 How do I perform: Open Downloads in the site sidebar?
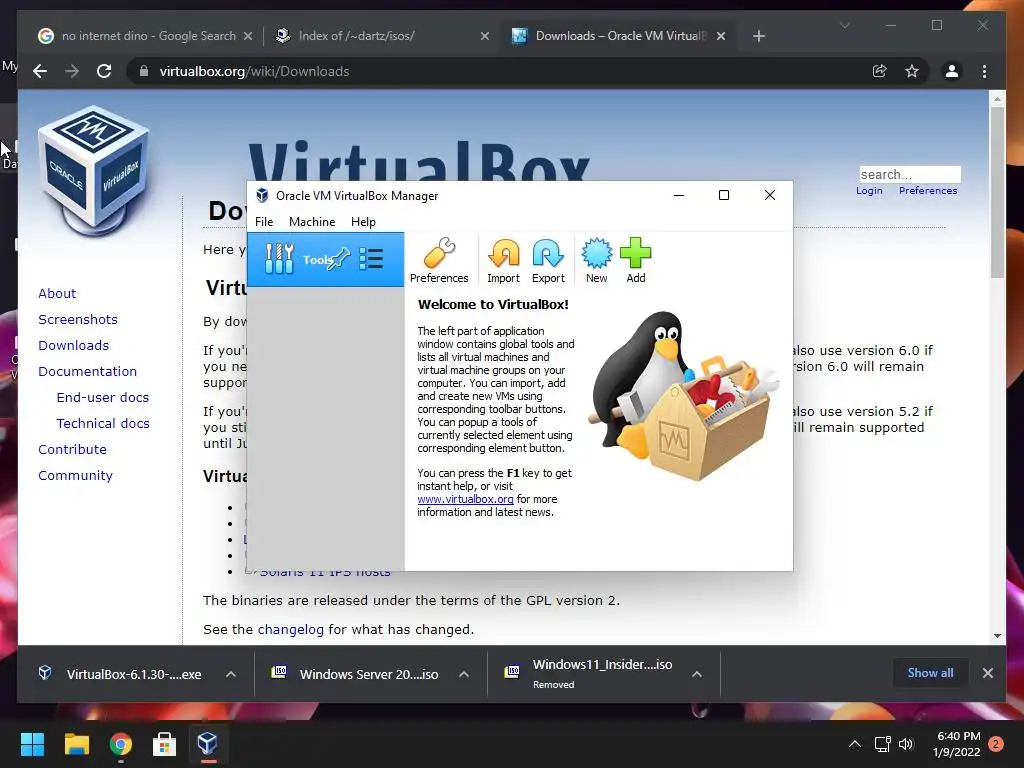(73, 345)
